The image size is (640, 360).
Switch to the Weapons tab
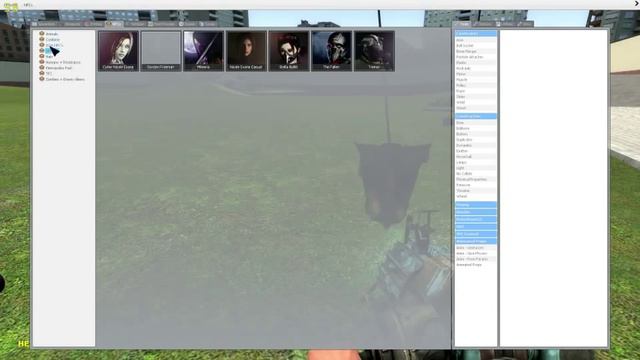[72, 24]
